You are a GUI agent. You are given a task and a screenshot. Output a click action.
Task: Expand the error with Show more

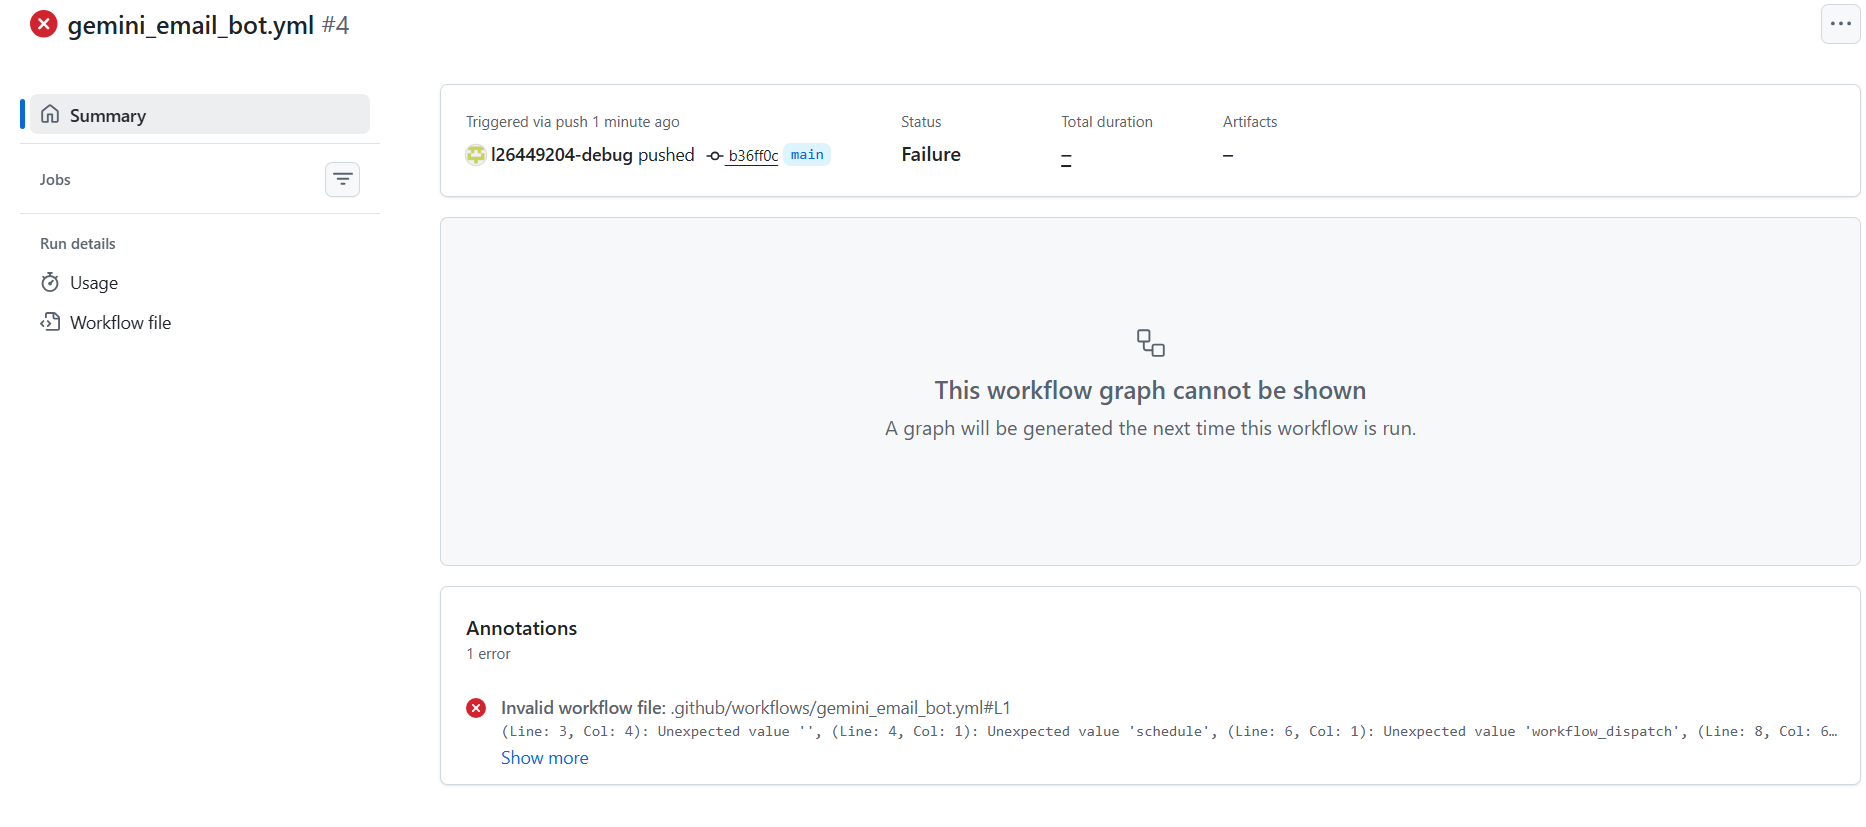point(544,758)
